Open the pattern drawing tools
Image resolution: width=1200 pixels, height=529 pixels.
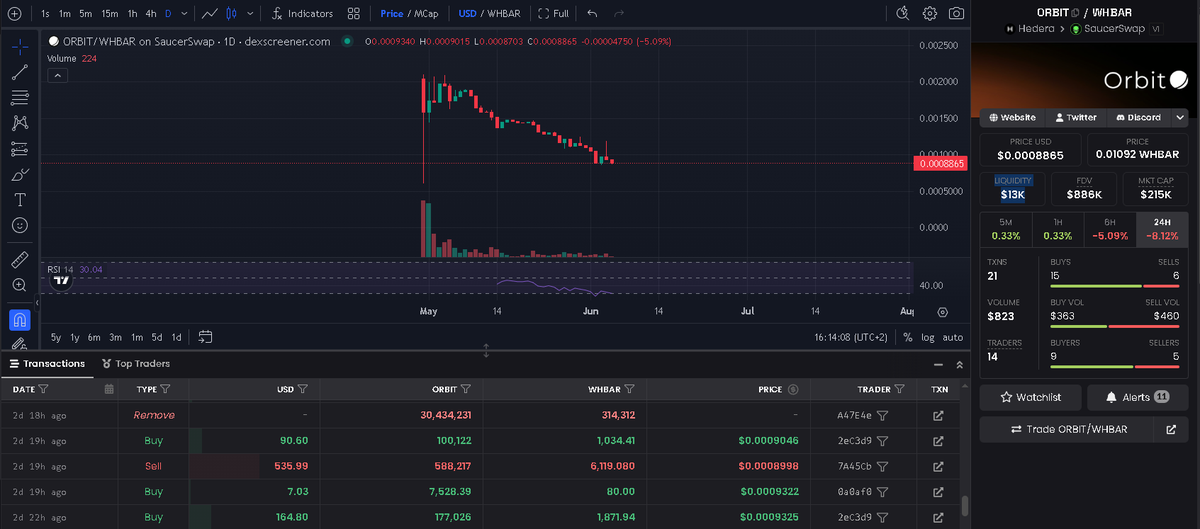coord(19,123)
